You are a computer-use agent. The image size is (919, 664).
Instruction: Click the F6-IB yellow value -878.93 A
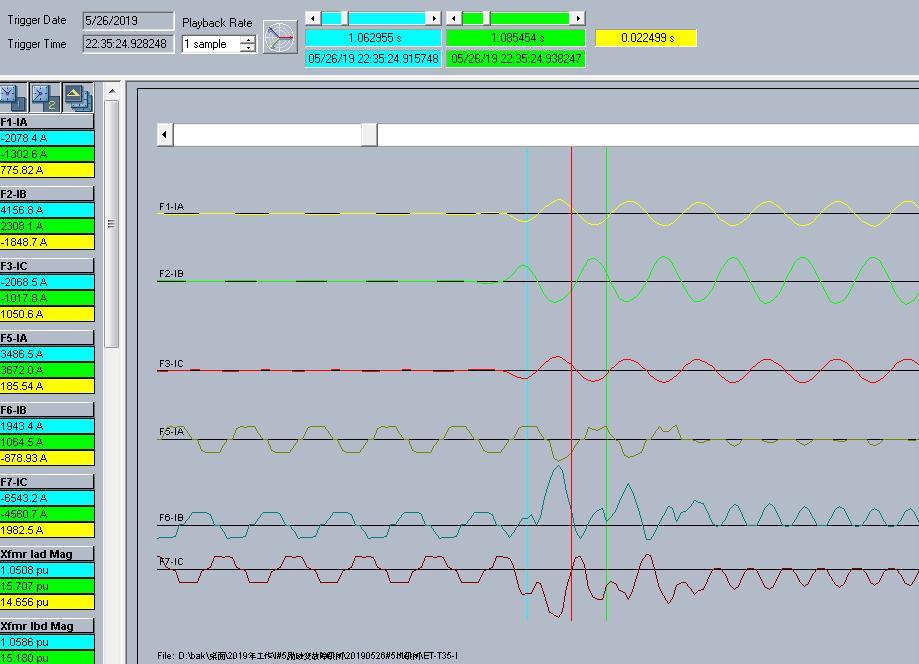[x=47, y=459]
